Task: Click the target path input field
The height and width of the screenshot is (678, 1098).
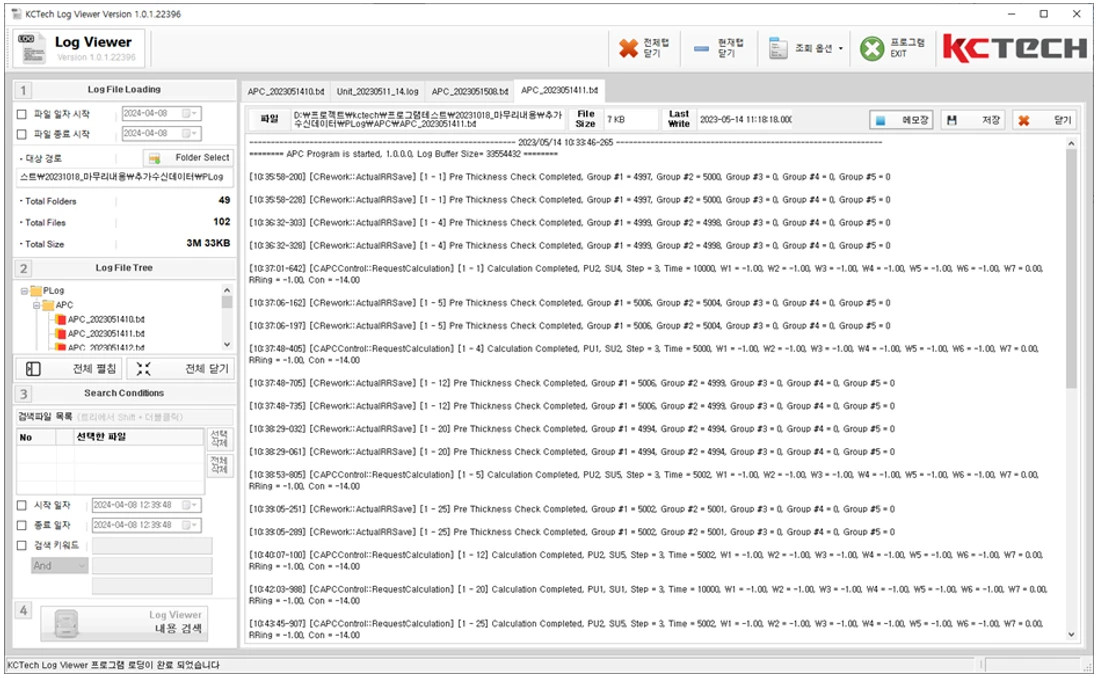Action: point(124,177)
